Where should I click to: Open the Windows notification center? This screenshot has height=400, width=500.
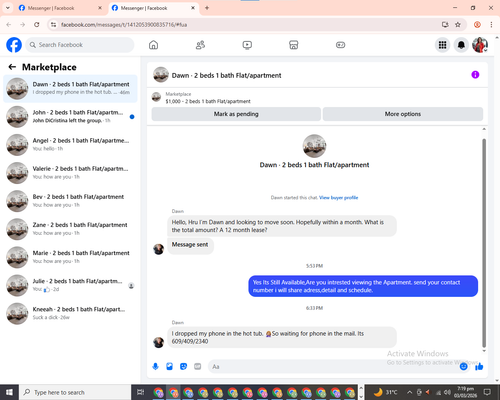487,392
